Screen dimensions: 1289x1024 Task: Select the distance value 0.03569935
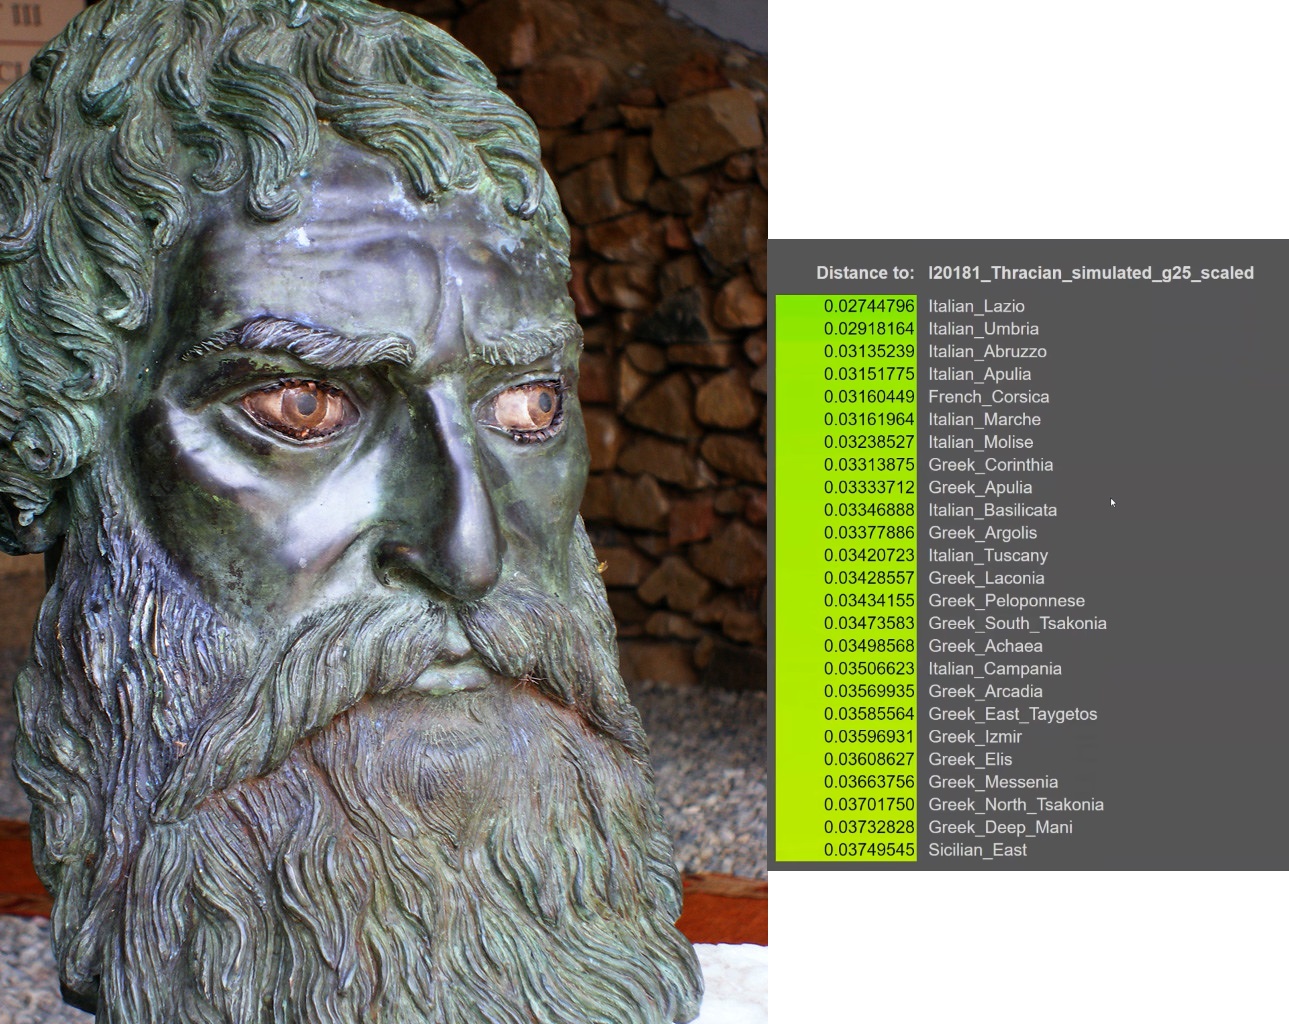point(869,691)
